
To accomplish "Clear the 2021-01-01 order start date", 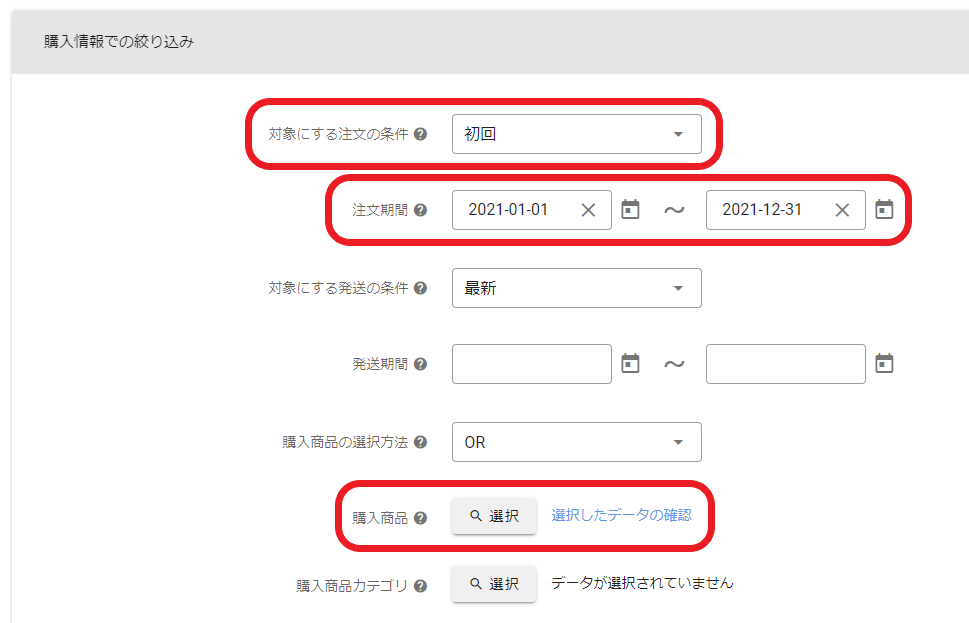I will [588, 210].
